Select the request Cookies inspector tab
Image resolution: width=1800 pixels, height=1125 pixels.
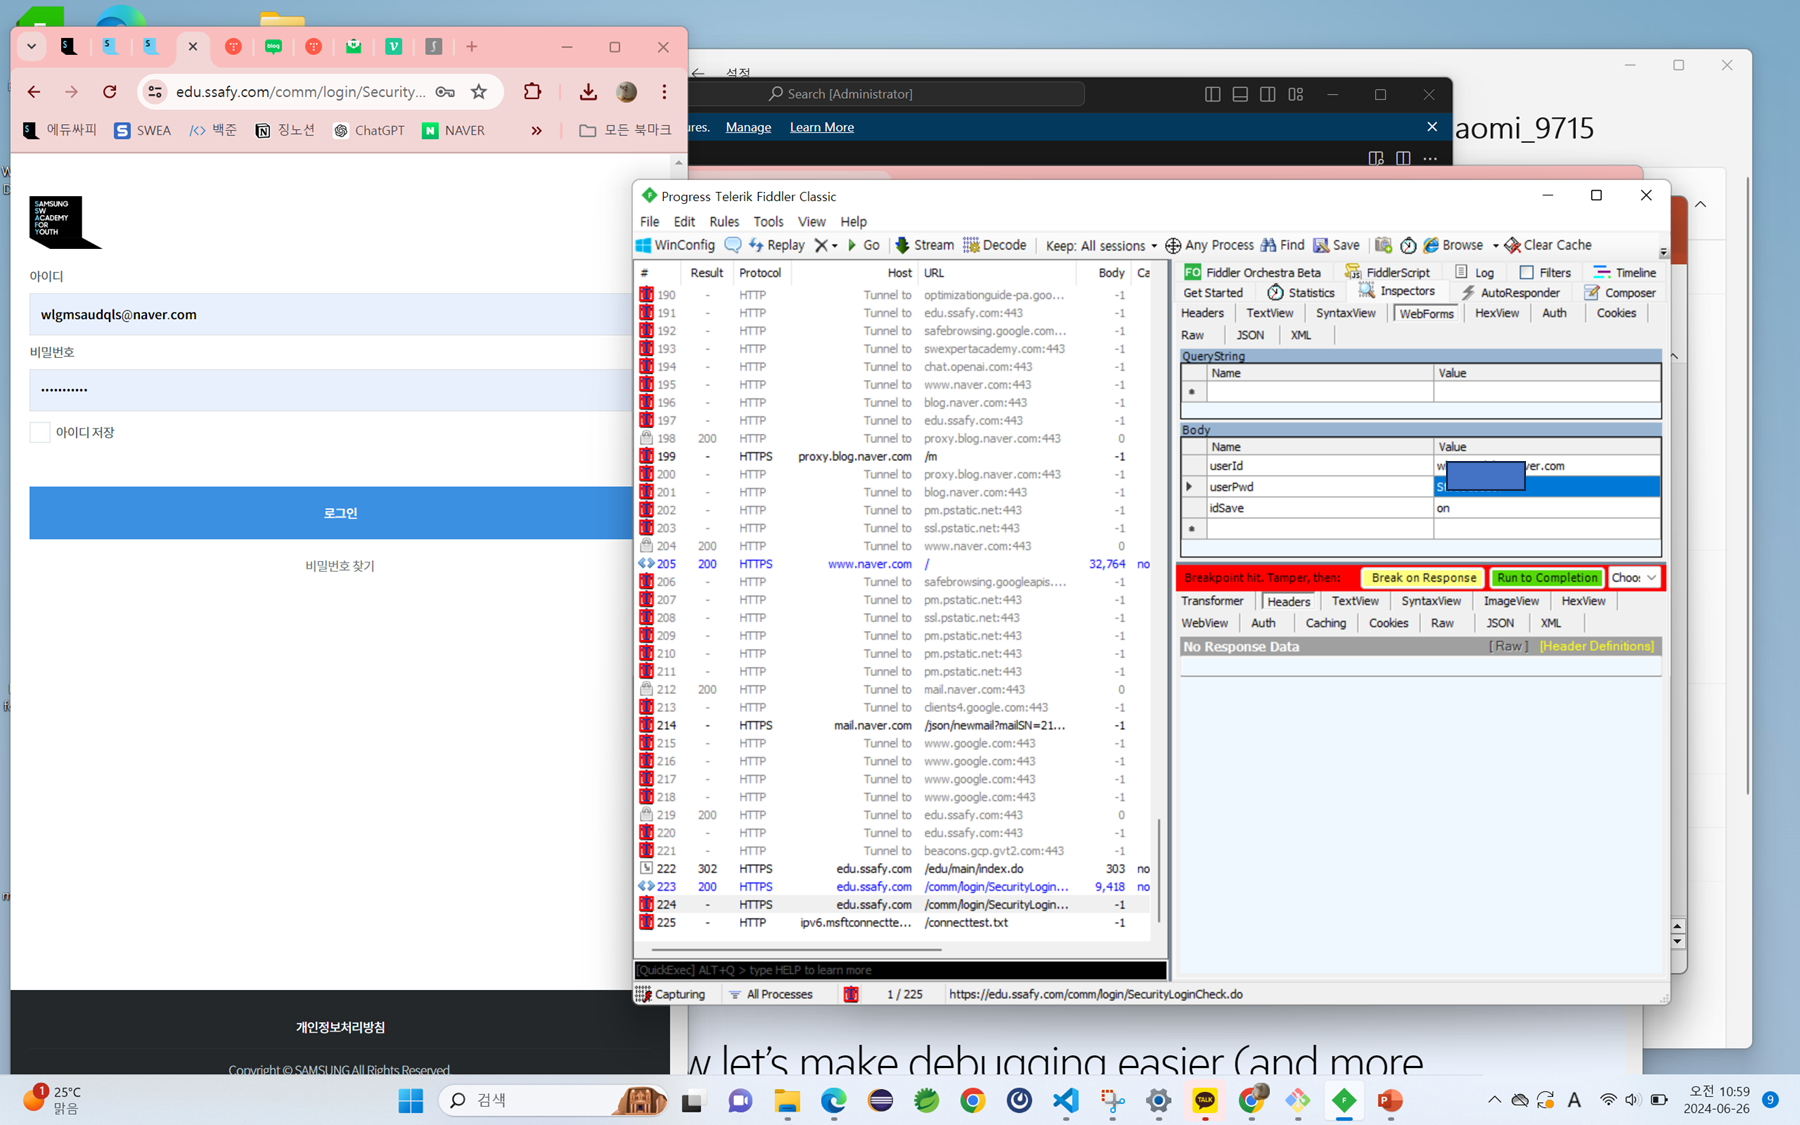point(1616,313)
